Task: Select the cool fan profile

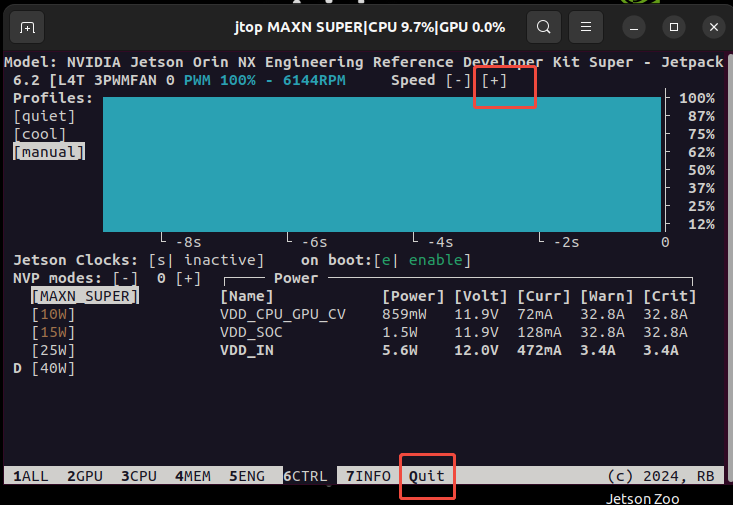Action: 40,134
